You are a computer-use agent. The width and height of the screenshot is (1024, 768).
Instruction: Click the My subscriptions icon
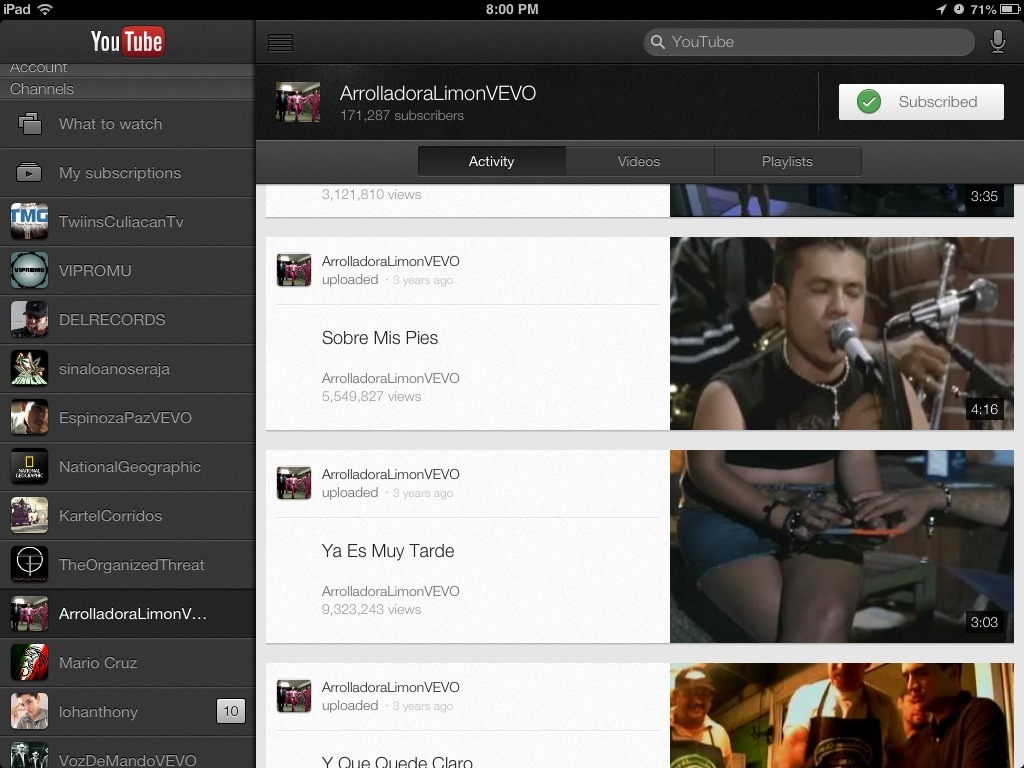click(29, 172)
